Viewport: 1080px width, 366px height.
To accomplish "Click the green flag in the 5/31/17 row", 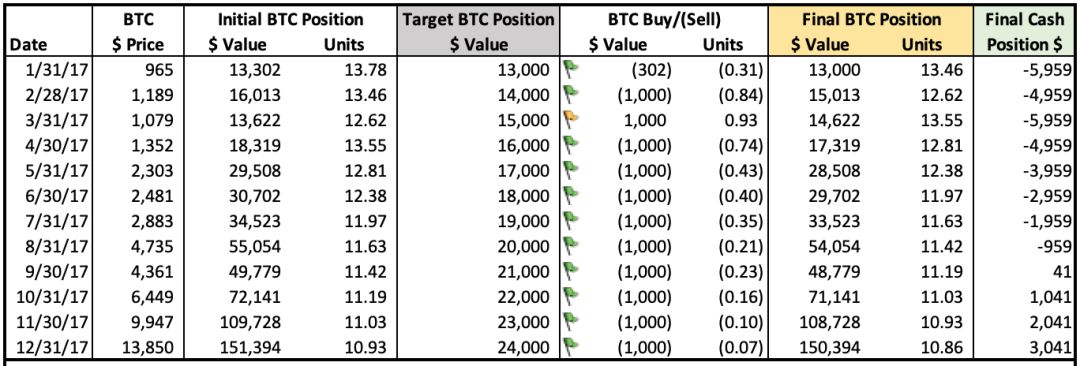I will point(570,167).
